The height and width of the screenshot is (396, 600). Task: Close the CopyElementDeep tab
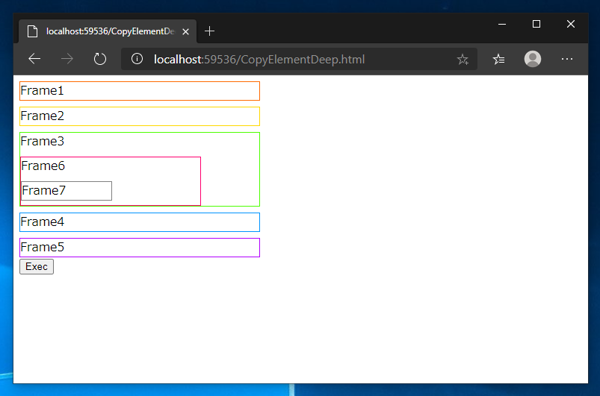point(186,32)
